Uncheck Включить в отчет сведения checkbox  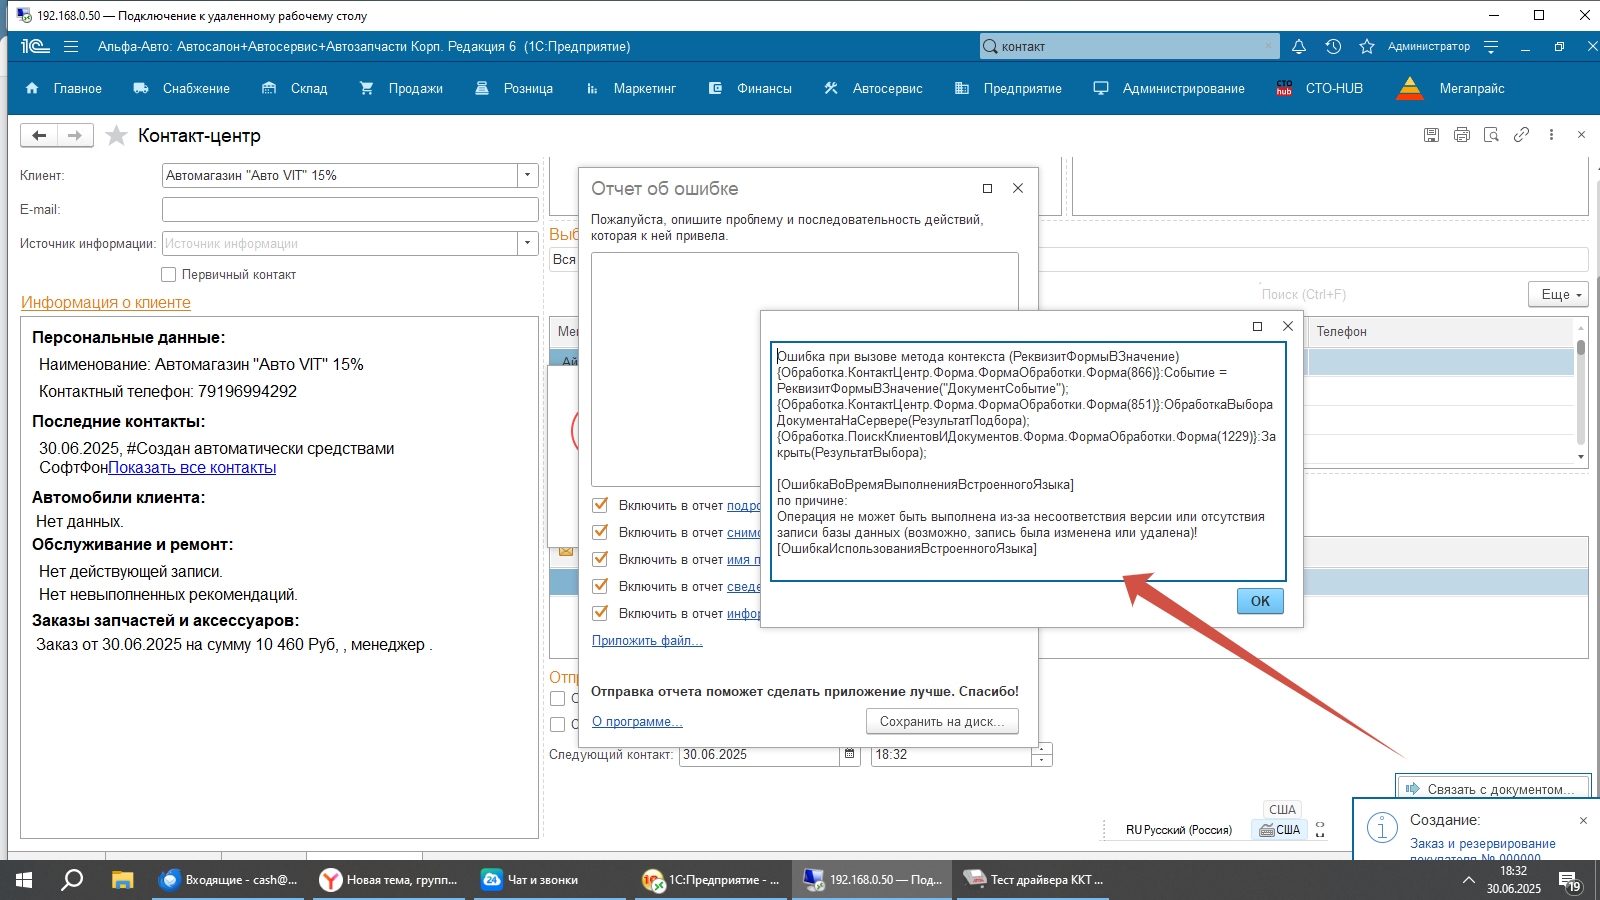[600, 586]
